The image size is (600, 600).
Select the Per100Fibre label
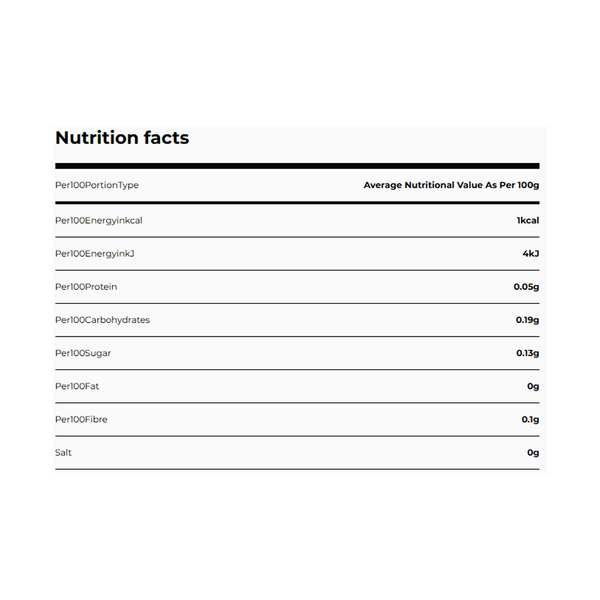tap(83, 419)
